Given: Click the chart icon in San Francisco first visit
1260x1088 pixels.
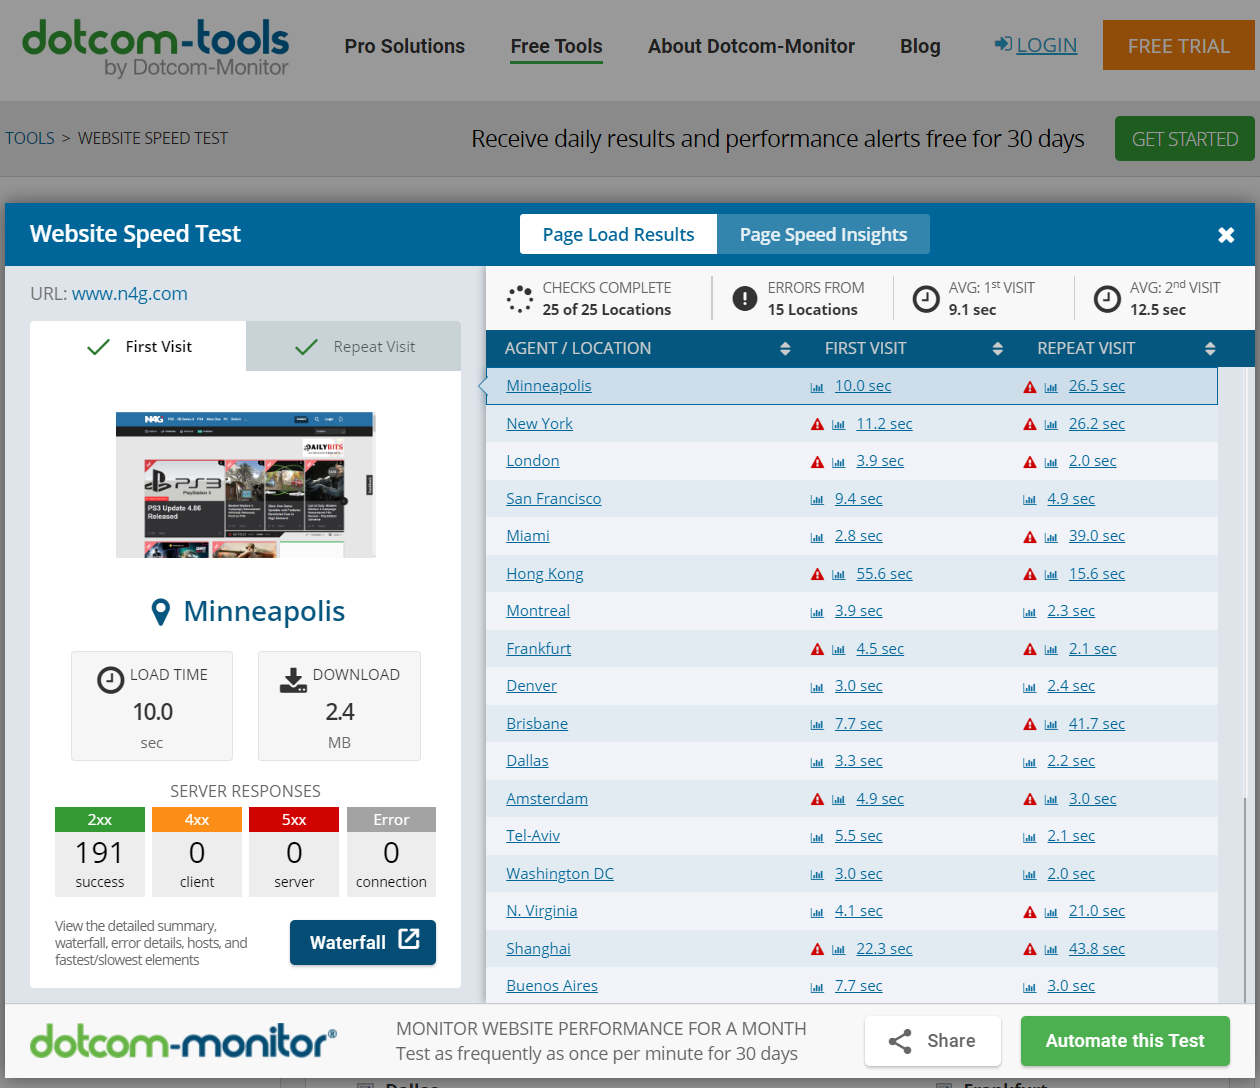Looking at the screenshot, I should pos(817,499).
